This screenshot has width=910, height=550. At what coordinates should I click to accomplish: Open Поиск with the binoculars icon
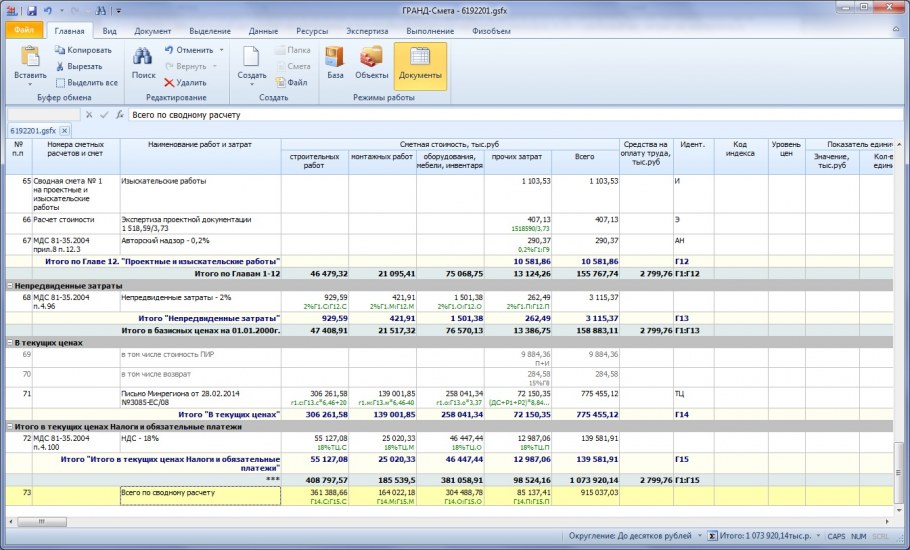click(x=143, y=57)
